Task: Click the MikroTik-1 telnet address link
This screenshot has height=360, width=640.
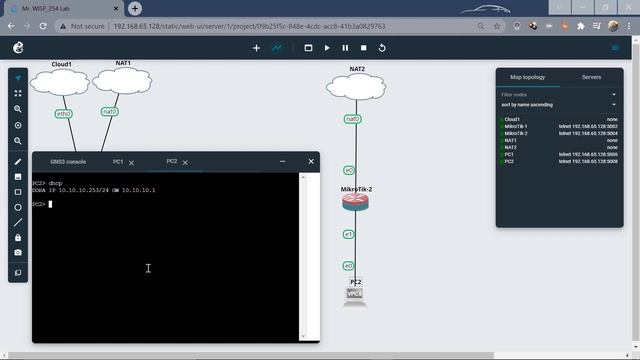Action: click(x=588, y=127)
